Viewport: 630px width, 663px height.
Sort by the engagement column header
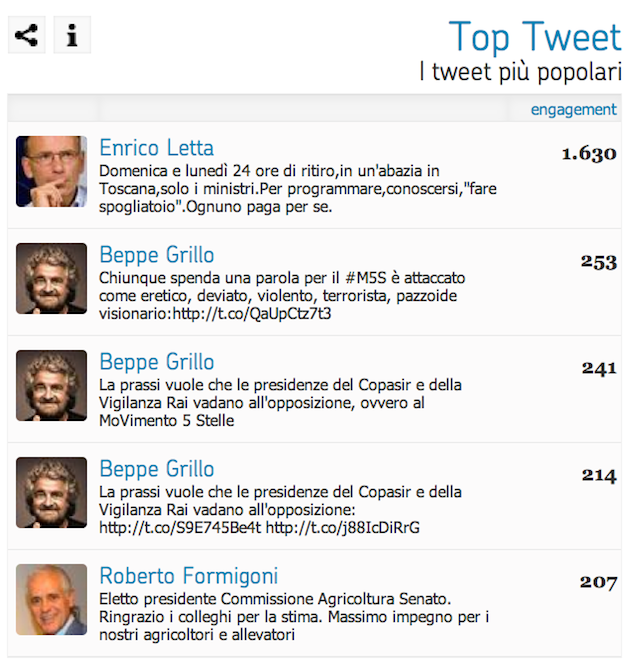pos(574,110)
